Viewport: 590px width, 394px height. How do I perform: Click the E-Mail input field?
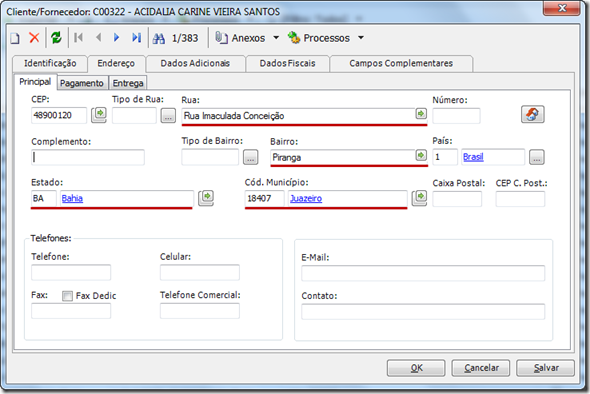click(x=423, y=273)
